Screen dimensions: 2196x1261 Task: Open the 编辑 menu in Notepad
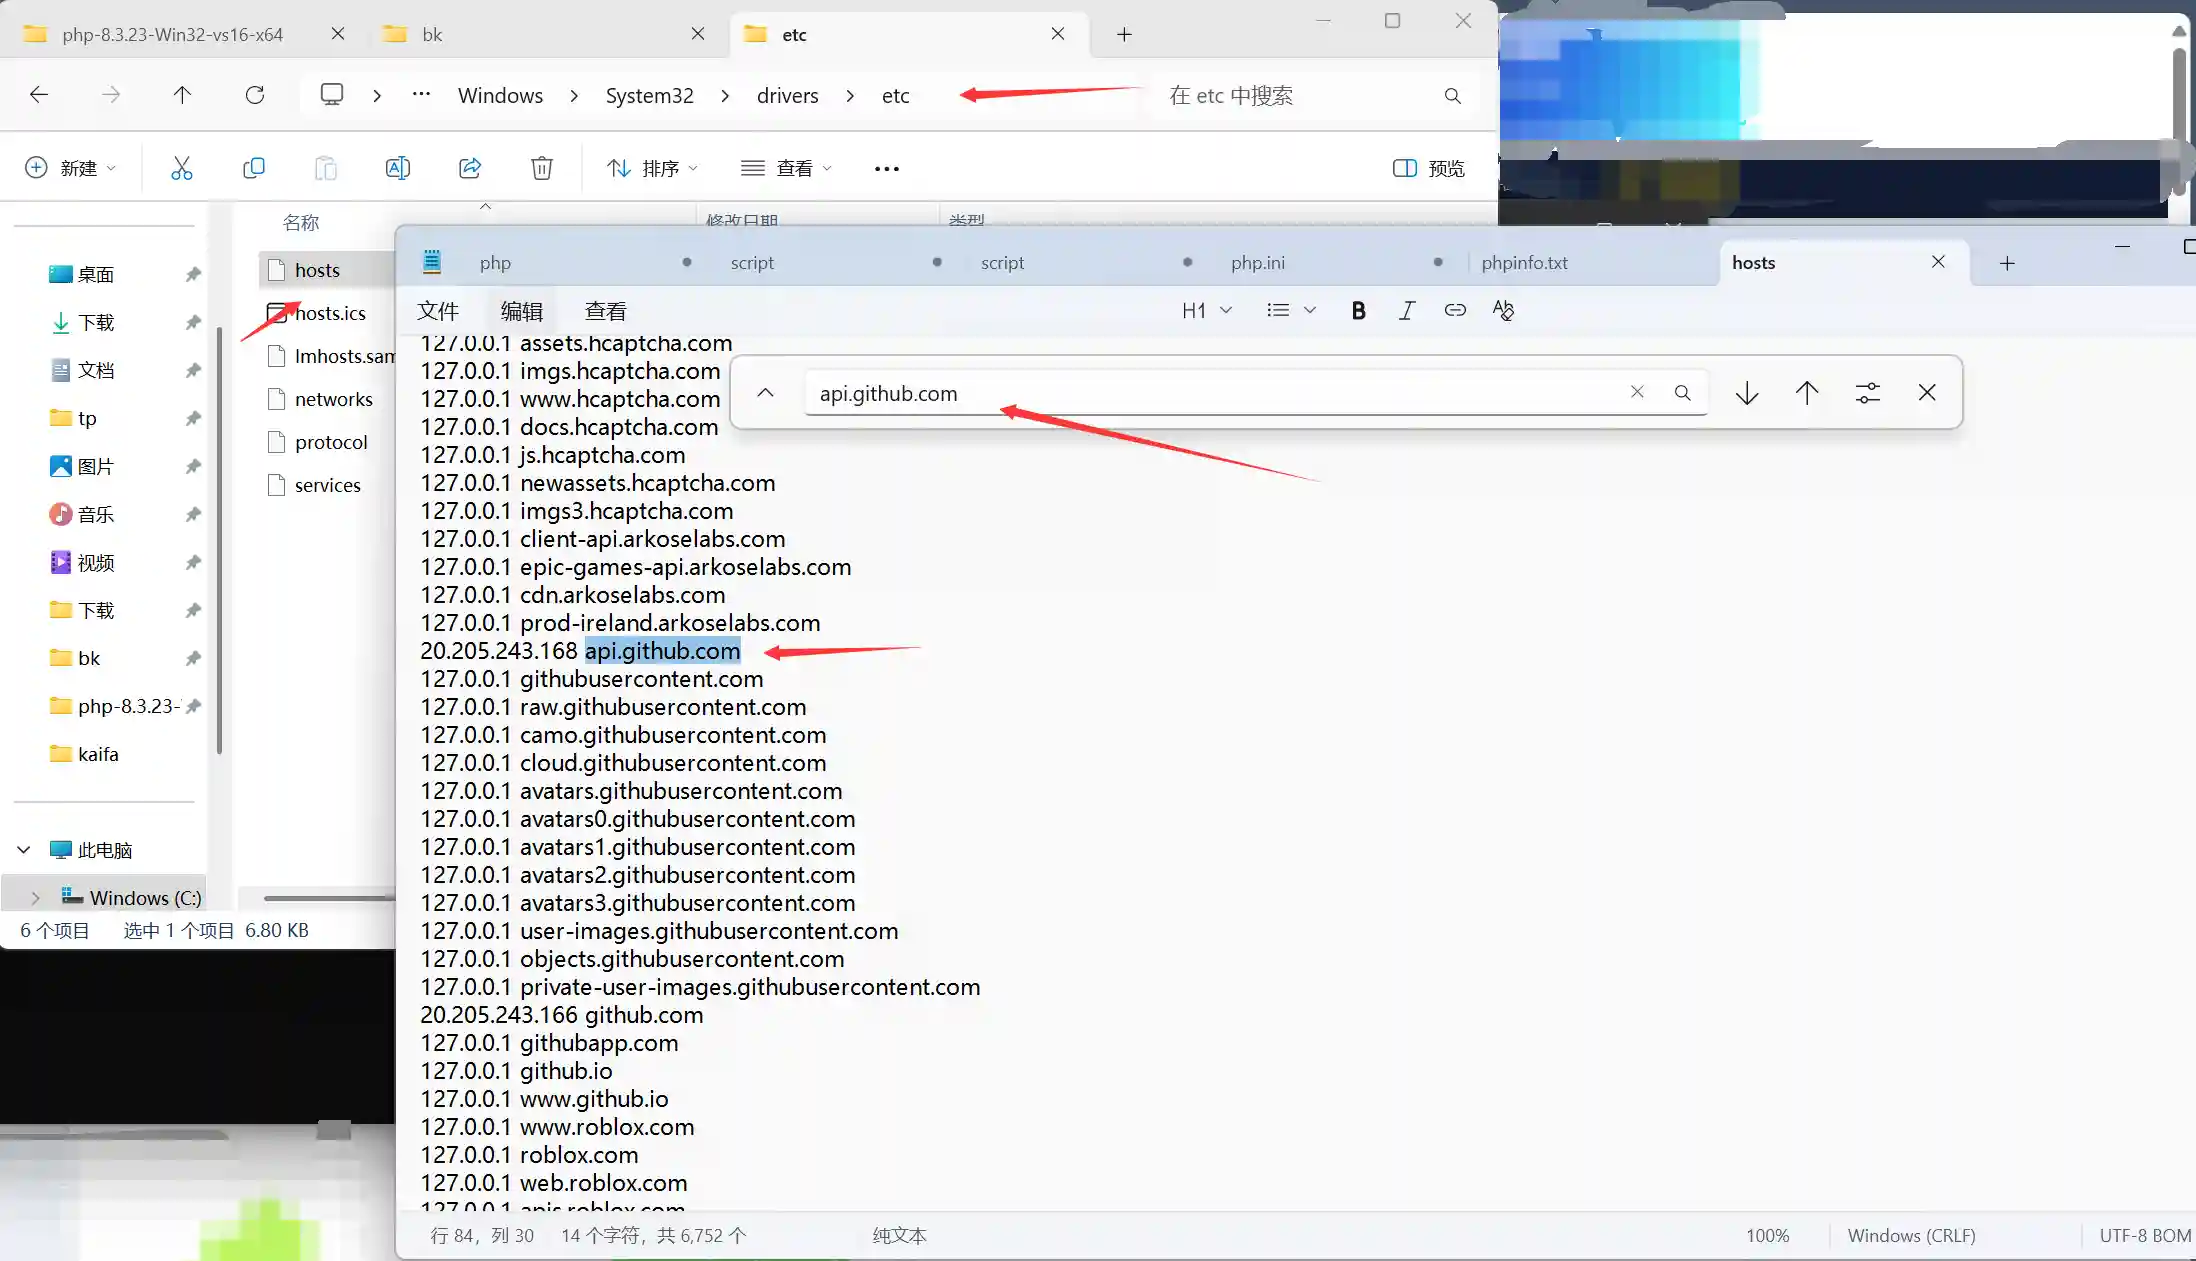[520, 310]
